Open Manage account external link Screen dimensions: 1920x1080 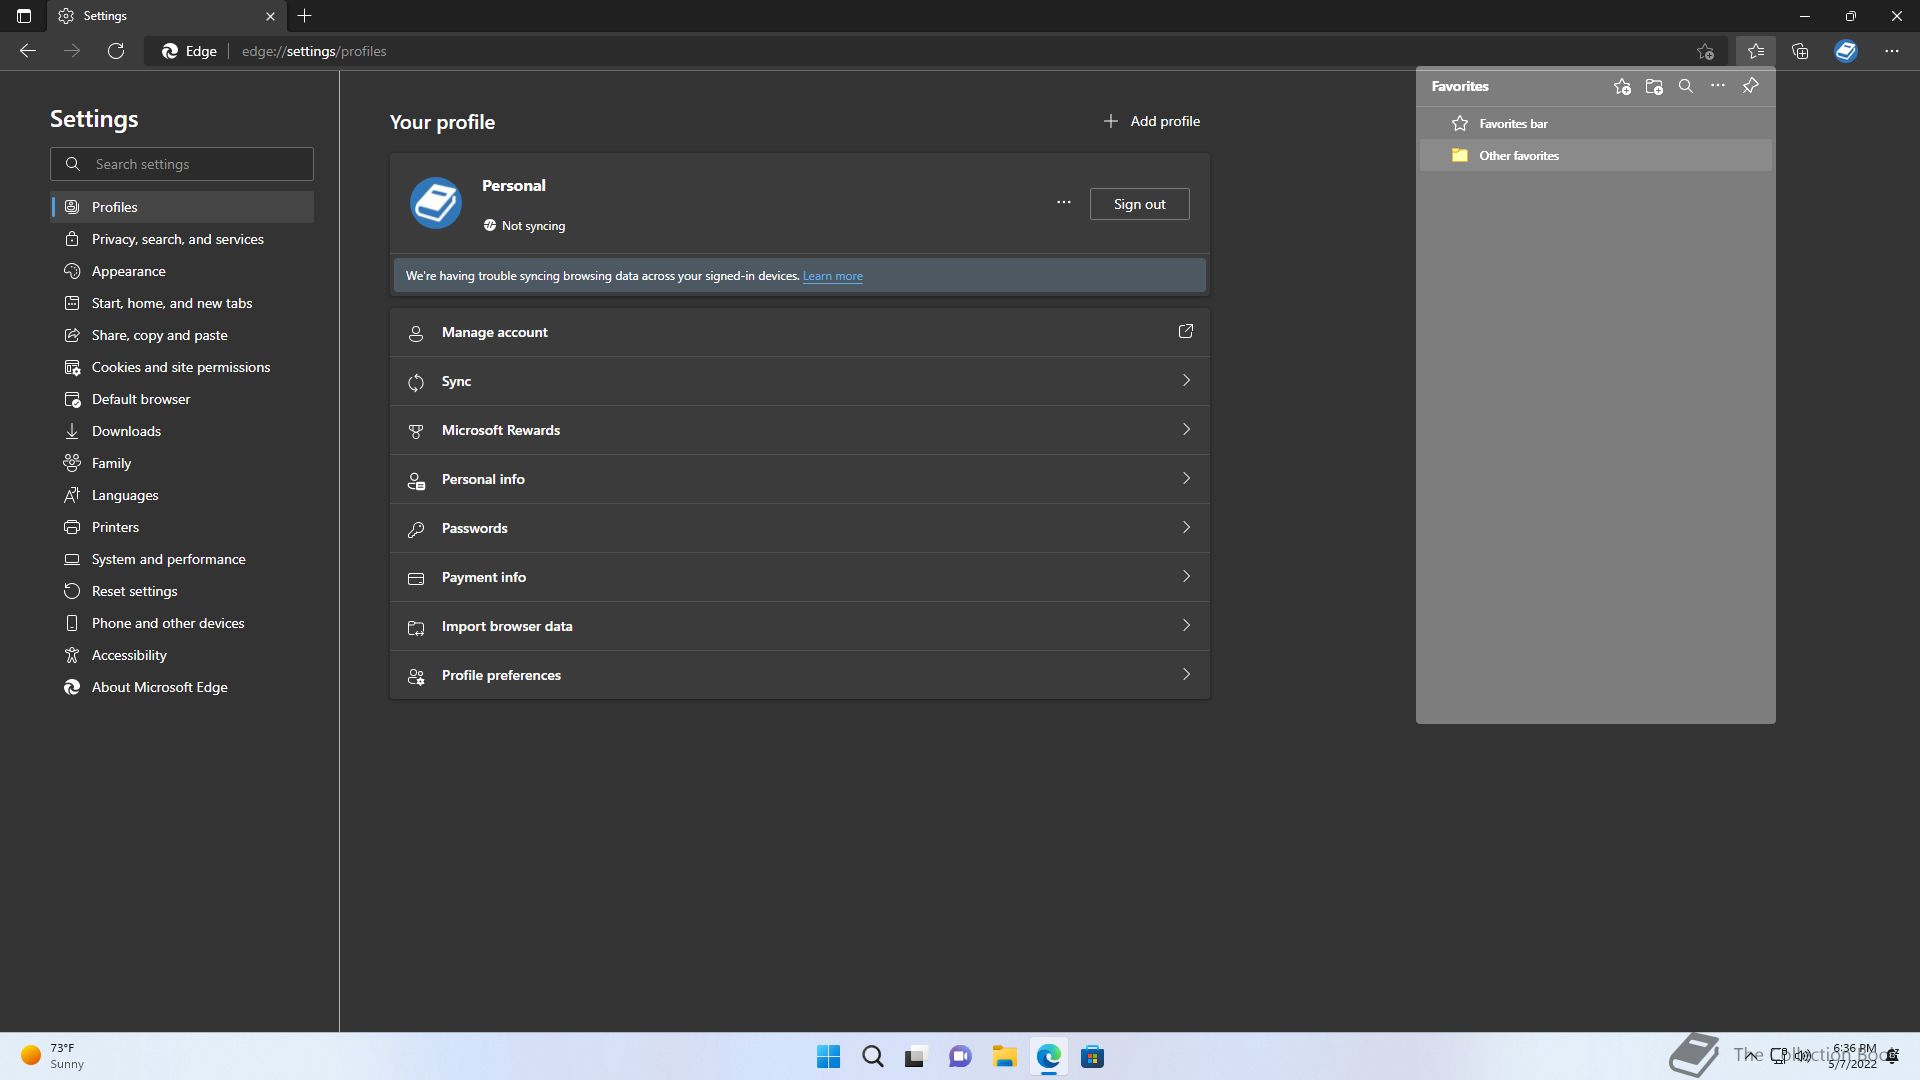point(1185,332)
